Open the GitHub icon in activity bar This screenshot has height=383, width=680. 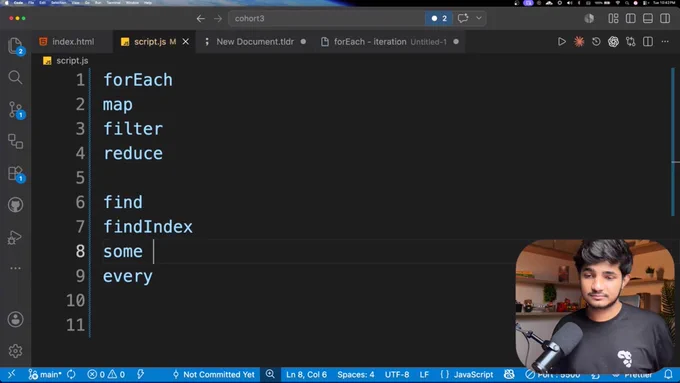tap(15, 205)
